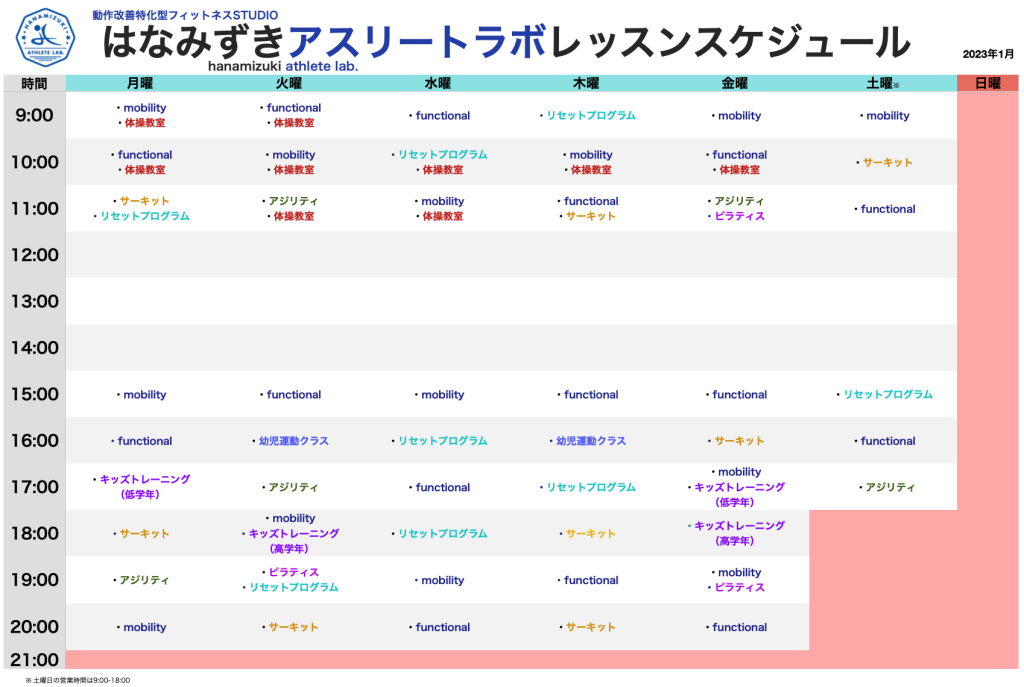This screenshot has height=687, width=1024.
Task: Click アジリティ in the 火曜 11:00 slot
Action: [x=293, y=201]
